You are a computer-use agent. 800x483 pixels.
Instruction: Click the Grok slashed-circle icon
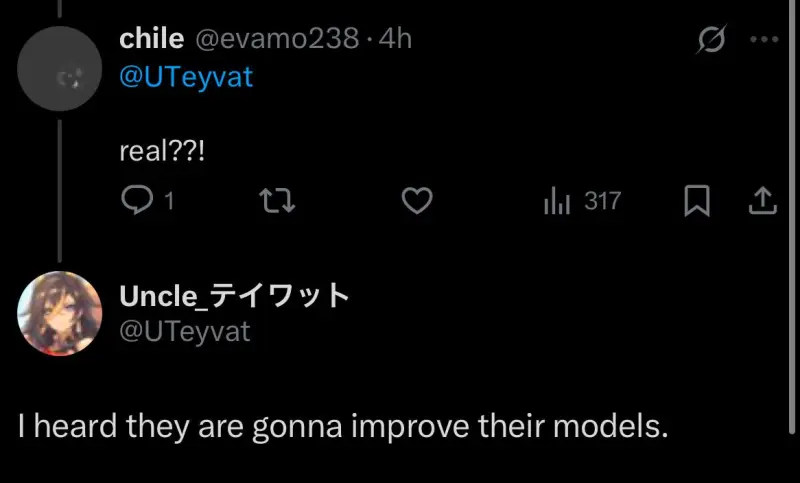point(712,40)
